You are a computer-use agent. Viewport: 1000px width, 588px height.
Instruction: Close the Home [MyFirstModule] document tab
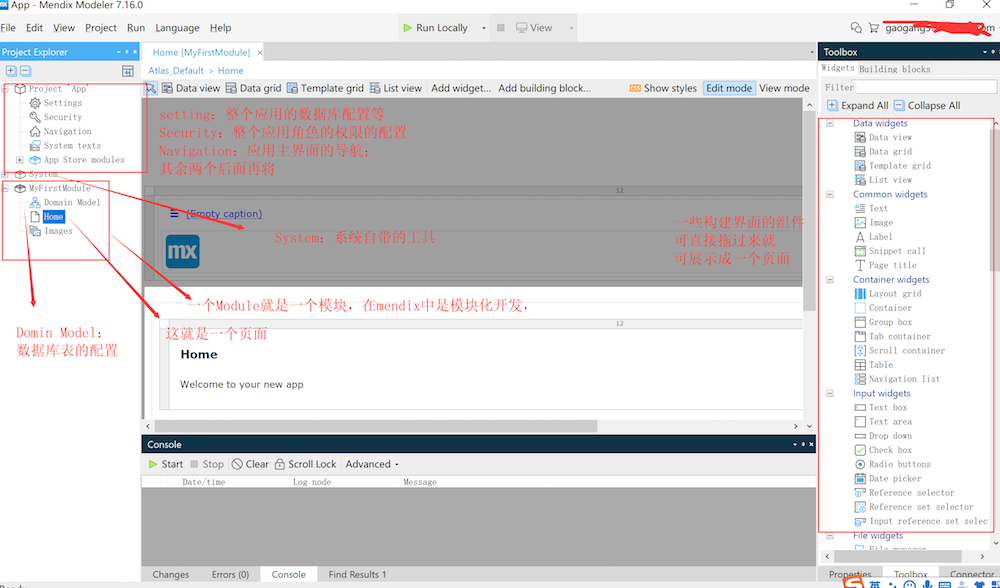(x=260, y=52)
